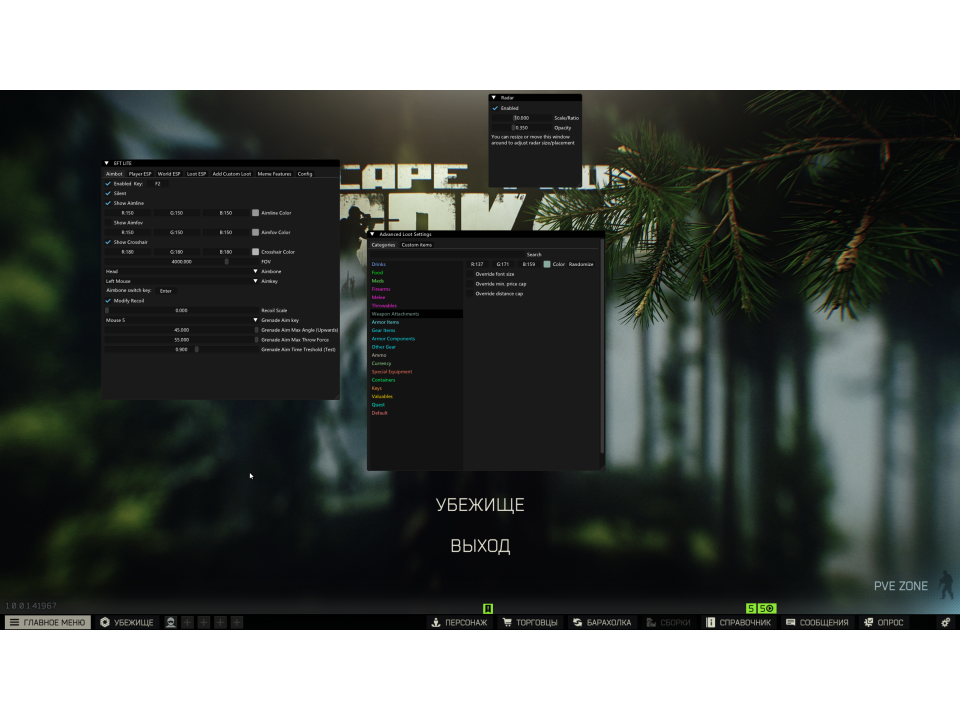Click the FOV slider
This screenshot has width=960, height=720.
182,261
